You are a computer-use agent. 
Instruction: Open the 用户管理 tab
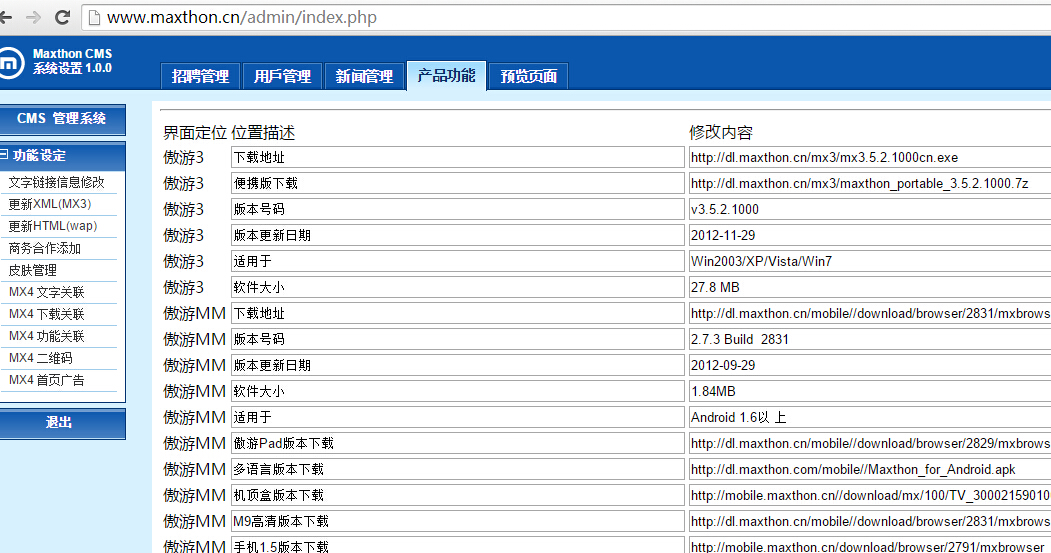click(282, 76)
